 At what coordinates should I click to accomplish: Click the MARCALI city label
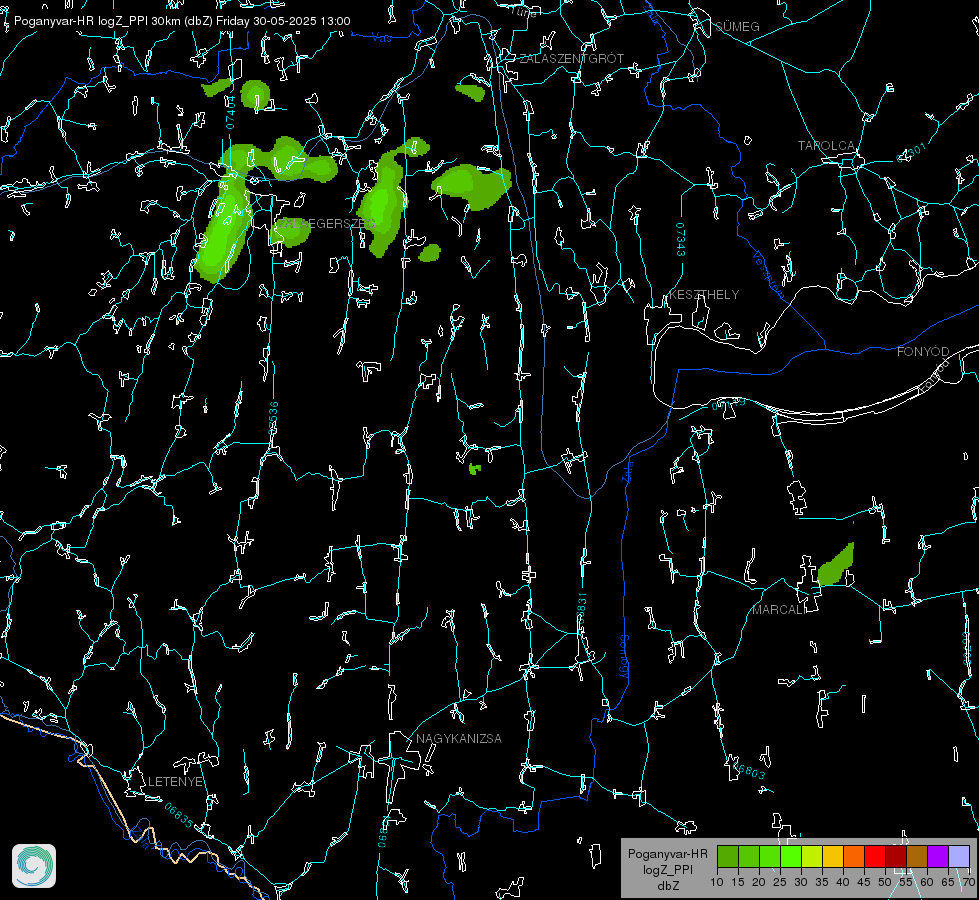[x=779, y=610]
